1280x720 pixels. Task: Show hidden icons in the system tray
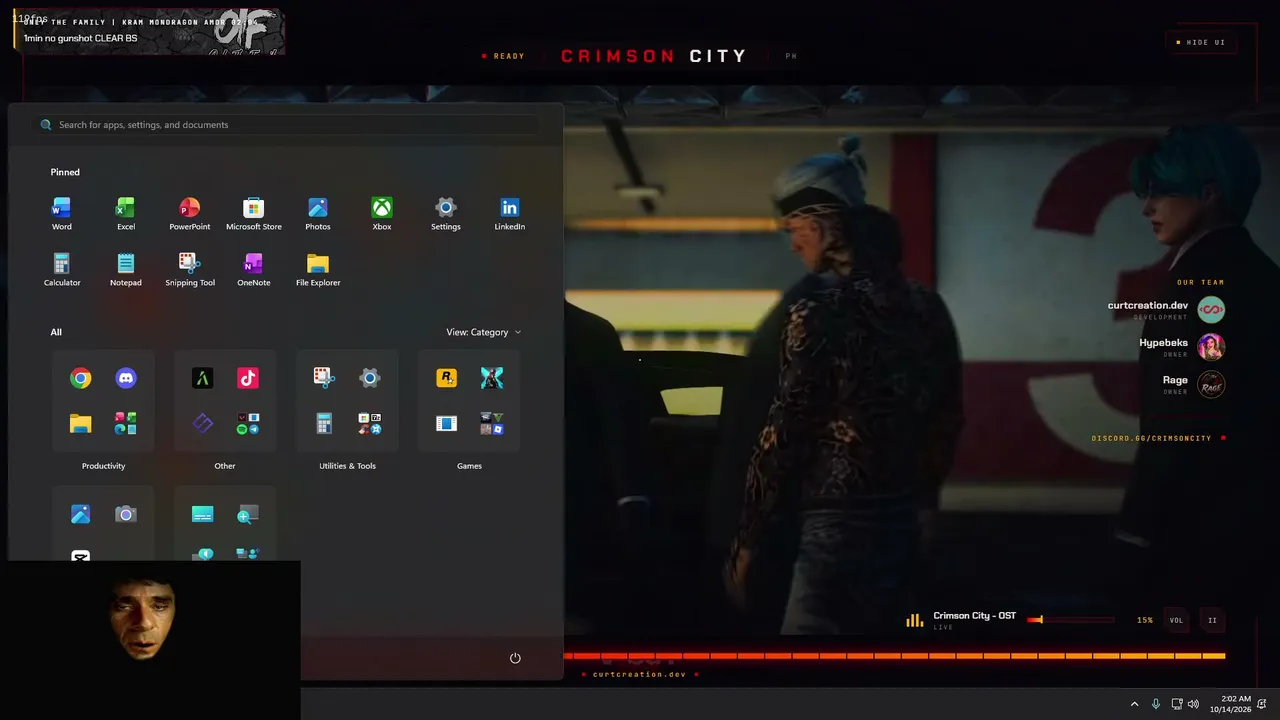pos(1134,704)
